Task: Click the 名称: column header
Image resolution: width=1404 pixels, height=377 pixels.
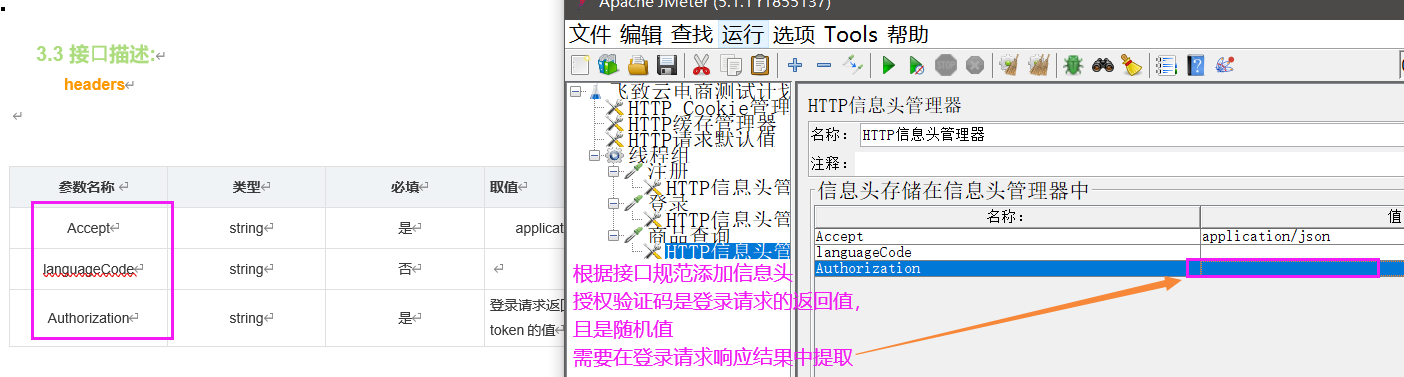Action: tap(1007, 217)
